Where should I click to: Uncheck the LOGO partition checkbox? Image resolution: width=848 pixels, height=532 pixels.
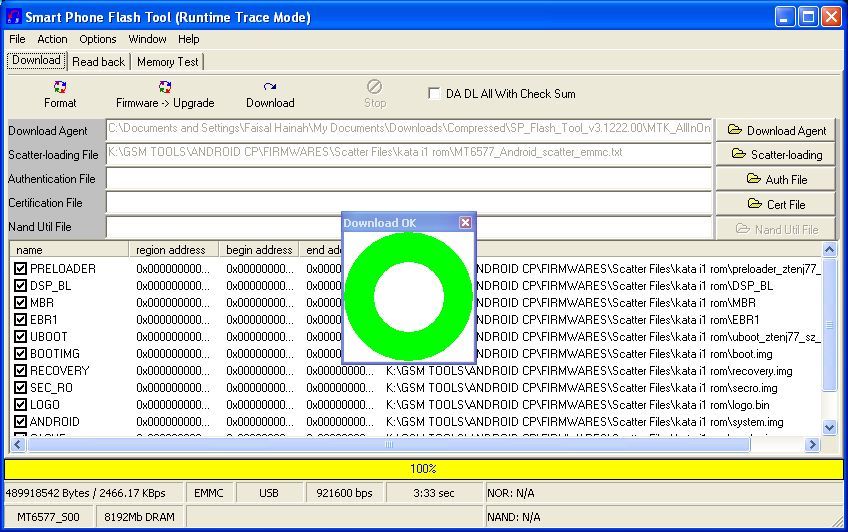point(20,404)
